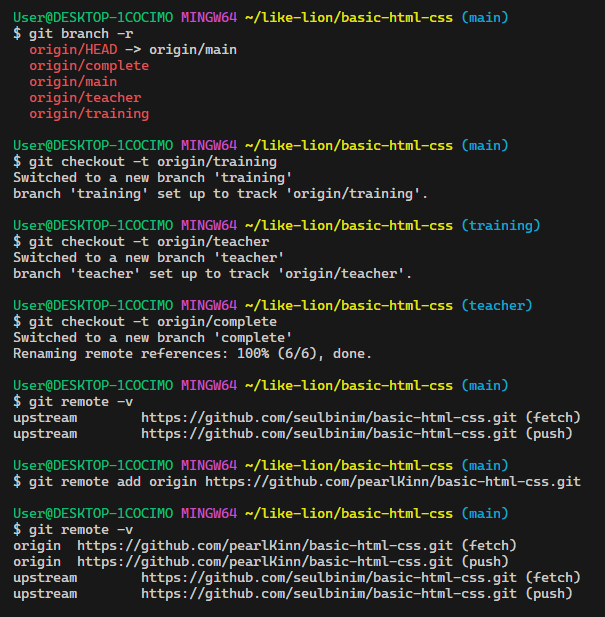Select the red "origin/HEAD" text

[x=73, y=50]
